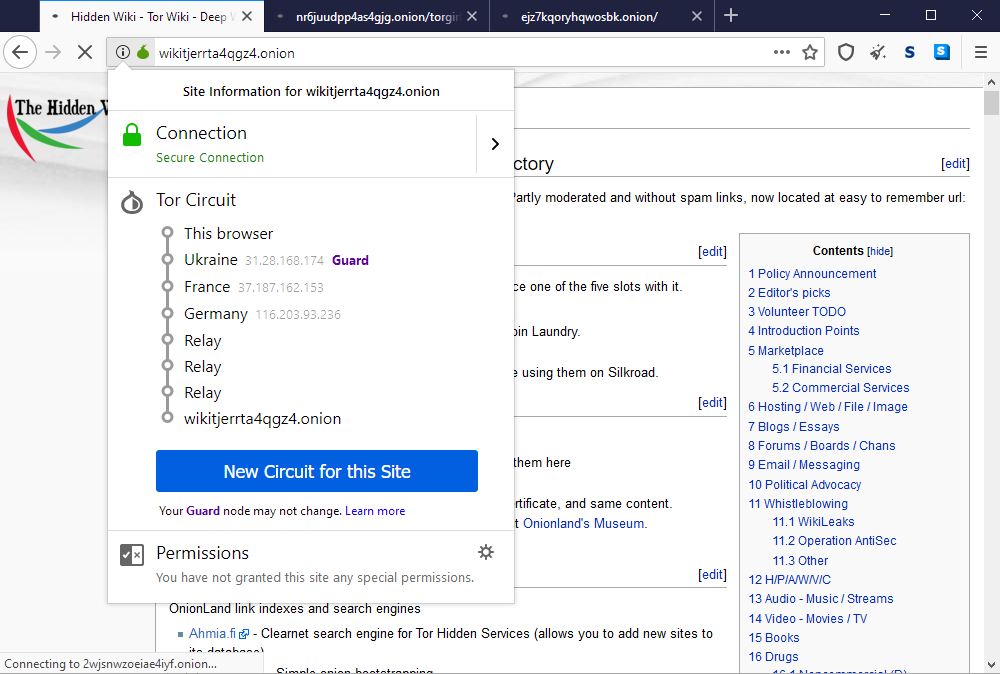Hide the Contents box via hide link
The width and height of the screenshot is (1000, 674).
tap(880, 251)
